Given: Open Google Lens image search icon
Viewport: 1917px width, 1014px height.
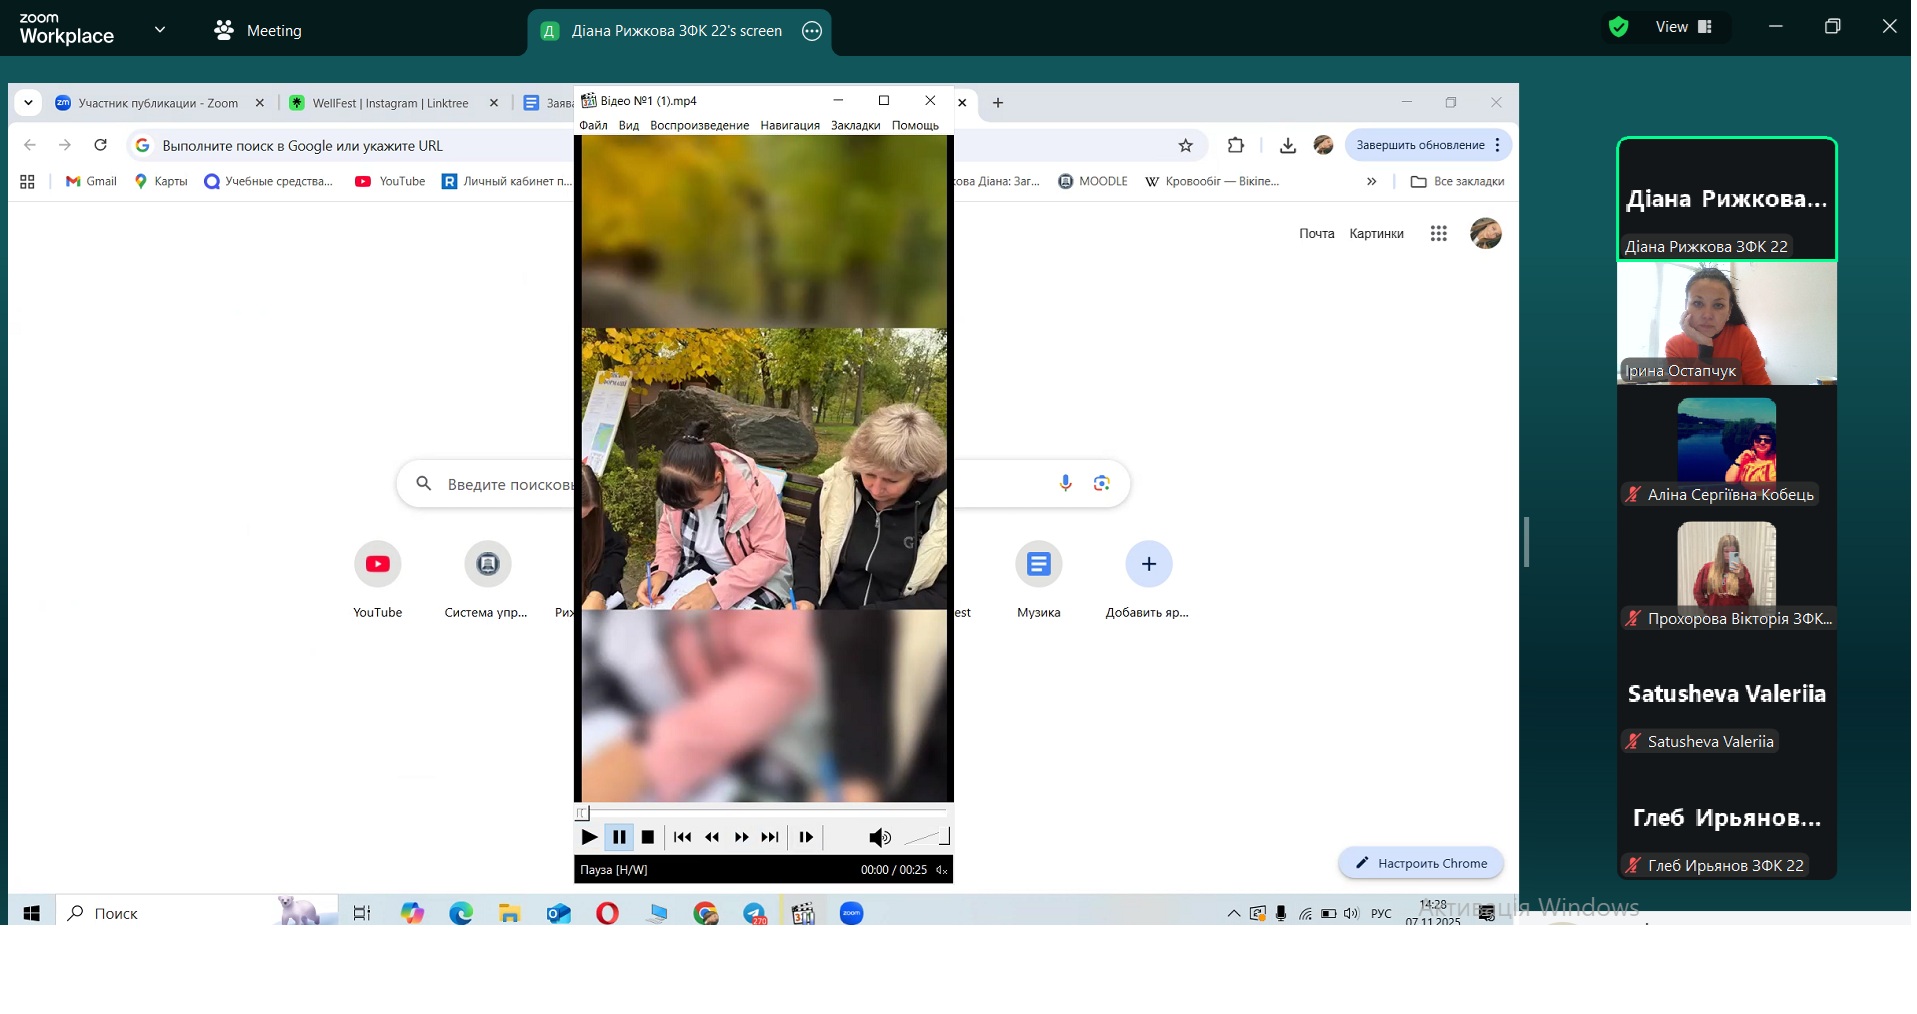Looking at the screenshot, I should point(1101,484).
